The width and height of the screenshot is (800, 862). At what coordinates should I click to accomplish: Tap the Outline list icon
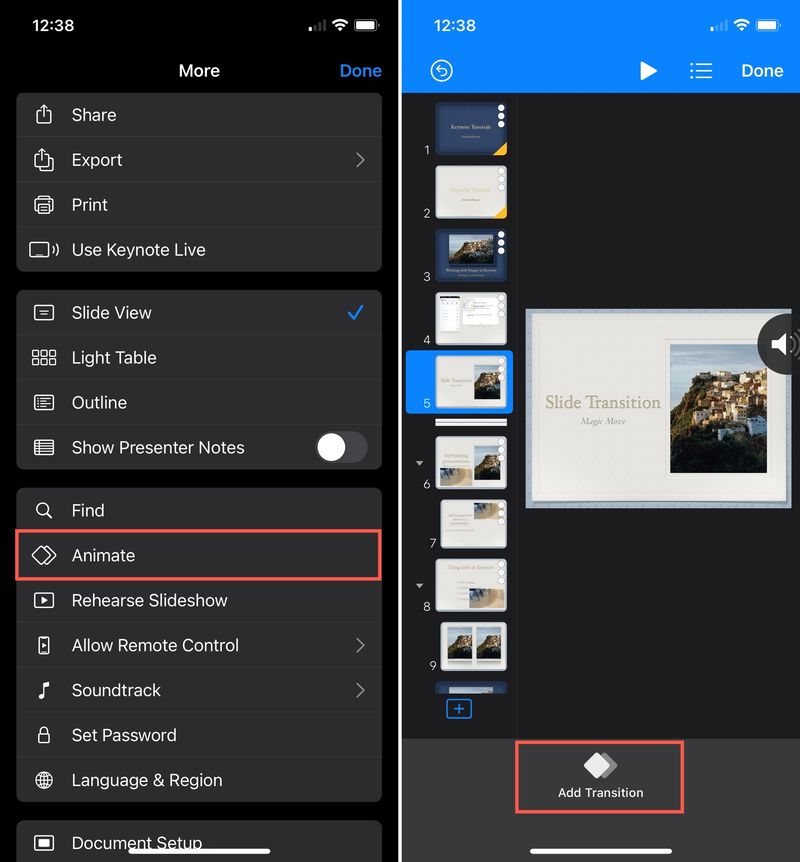tap(44, 402)
